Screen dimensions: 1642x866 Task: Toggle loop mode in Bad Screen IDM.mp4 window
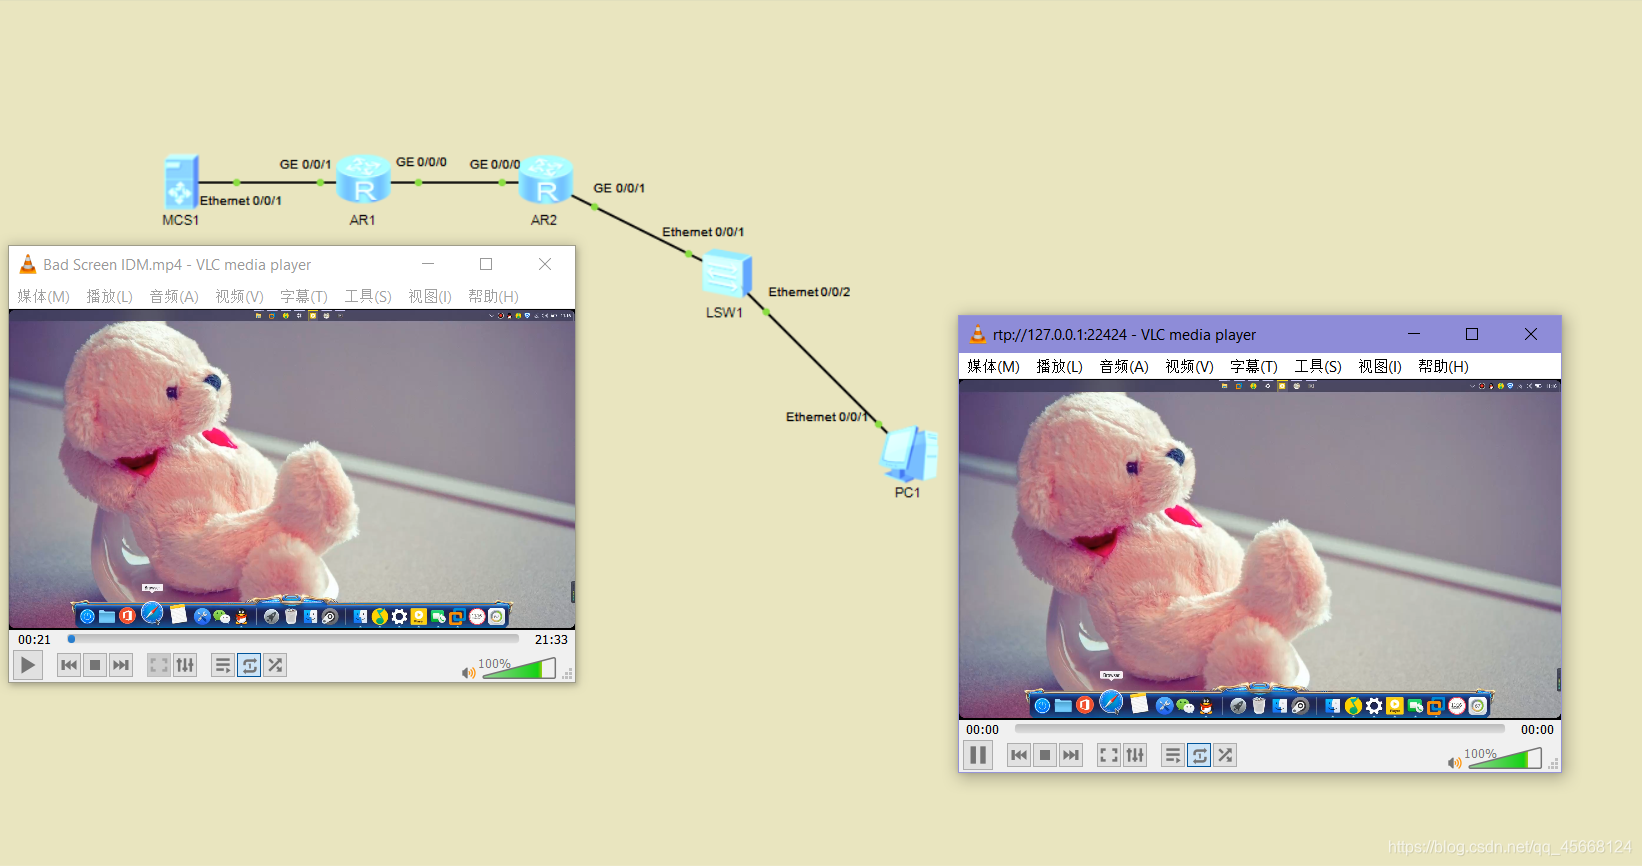point(249,665)
